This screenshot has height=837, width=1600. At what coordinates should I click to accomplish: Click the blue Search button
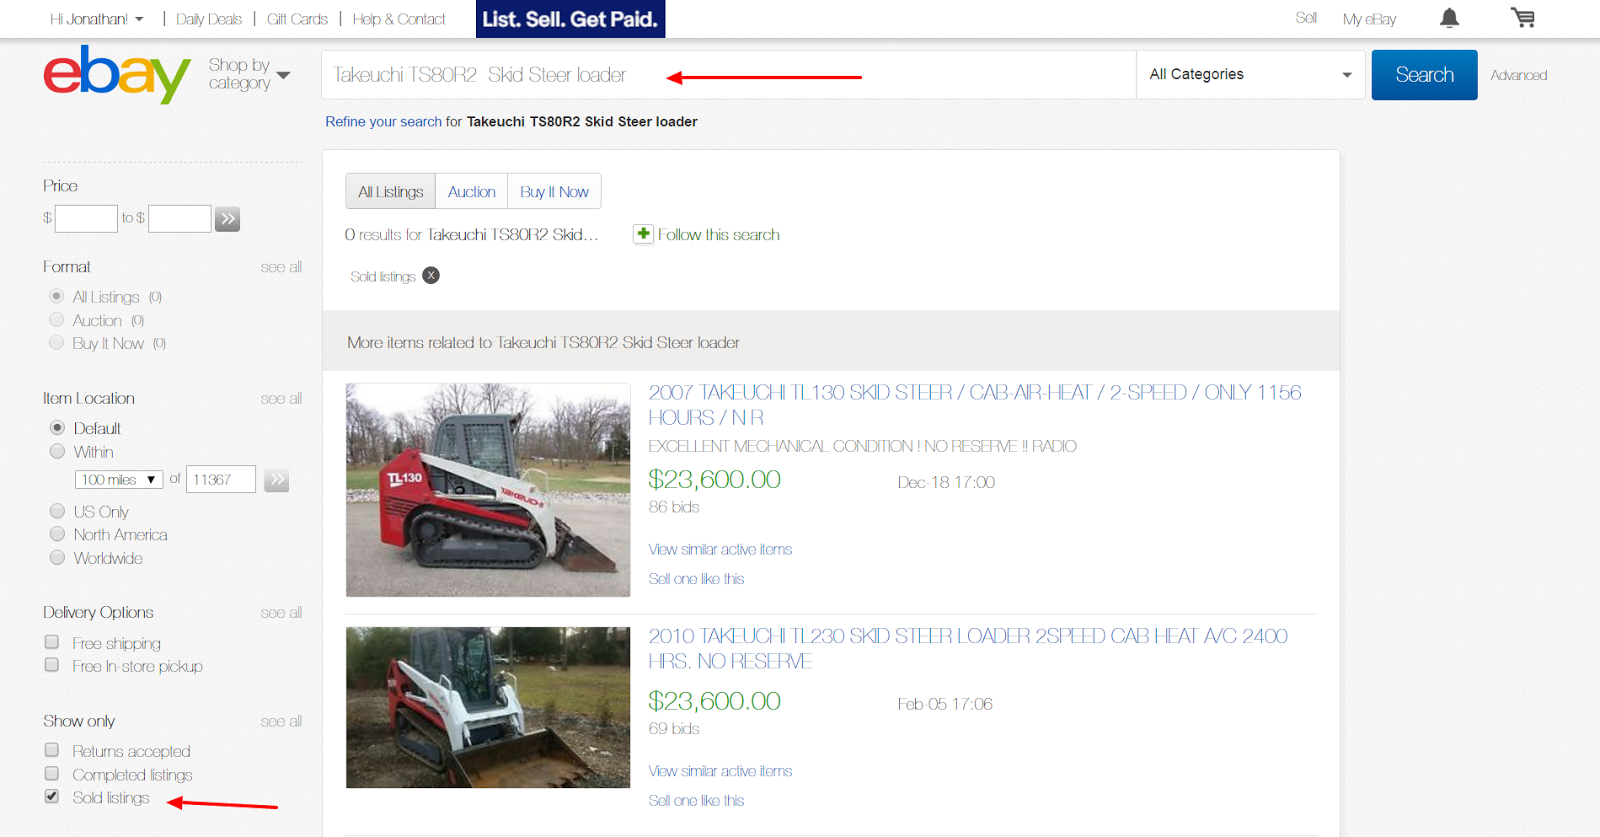[1424, 75]
